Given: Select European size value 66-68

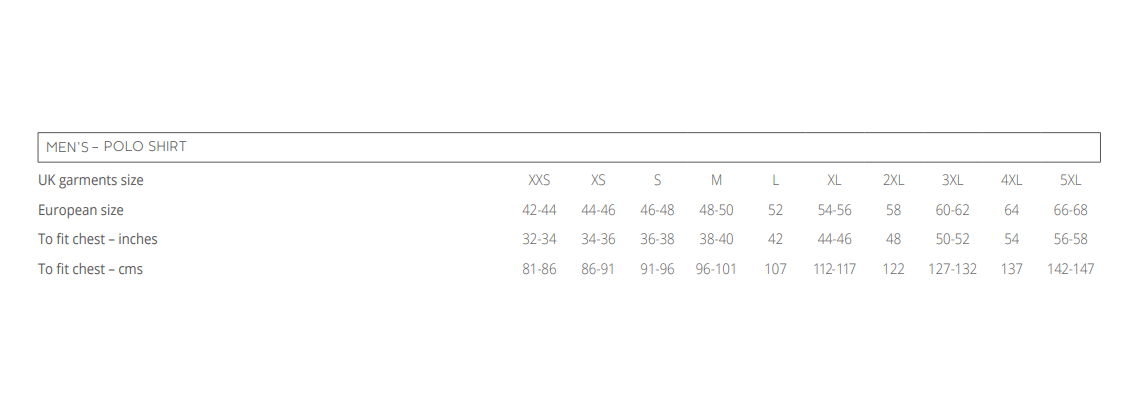Looking at the screenshot, I should coord(1070,210).
